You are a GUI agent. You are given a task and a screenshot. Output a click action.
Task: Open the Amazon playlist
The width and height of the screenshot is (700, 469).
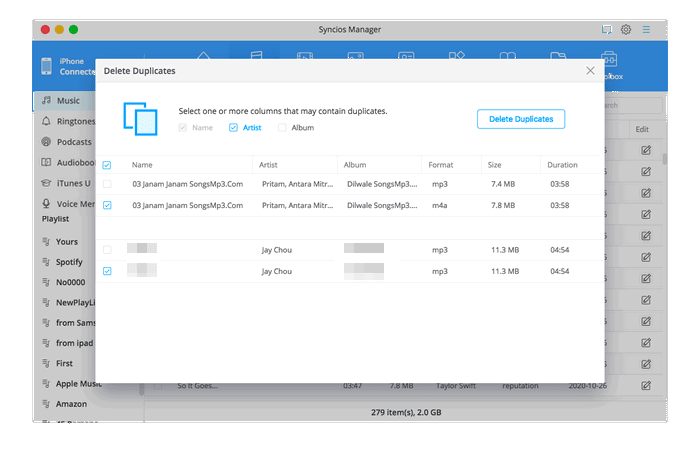point(66,404)
